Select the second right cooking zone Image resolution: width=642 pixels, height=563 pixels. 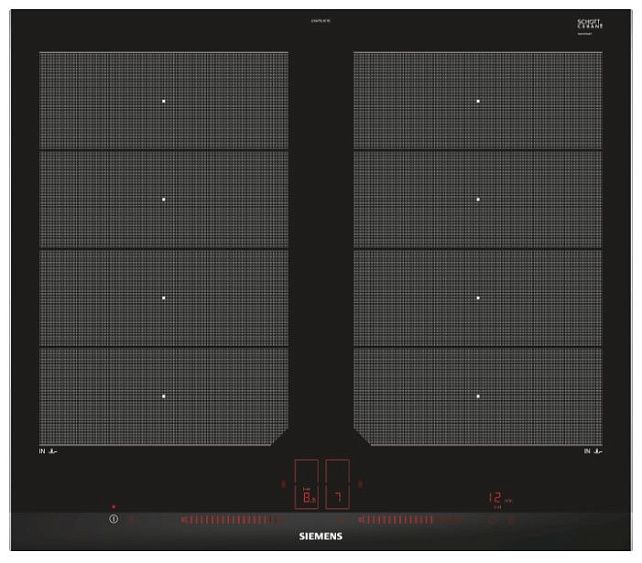click(478, 199)
